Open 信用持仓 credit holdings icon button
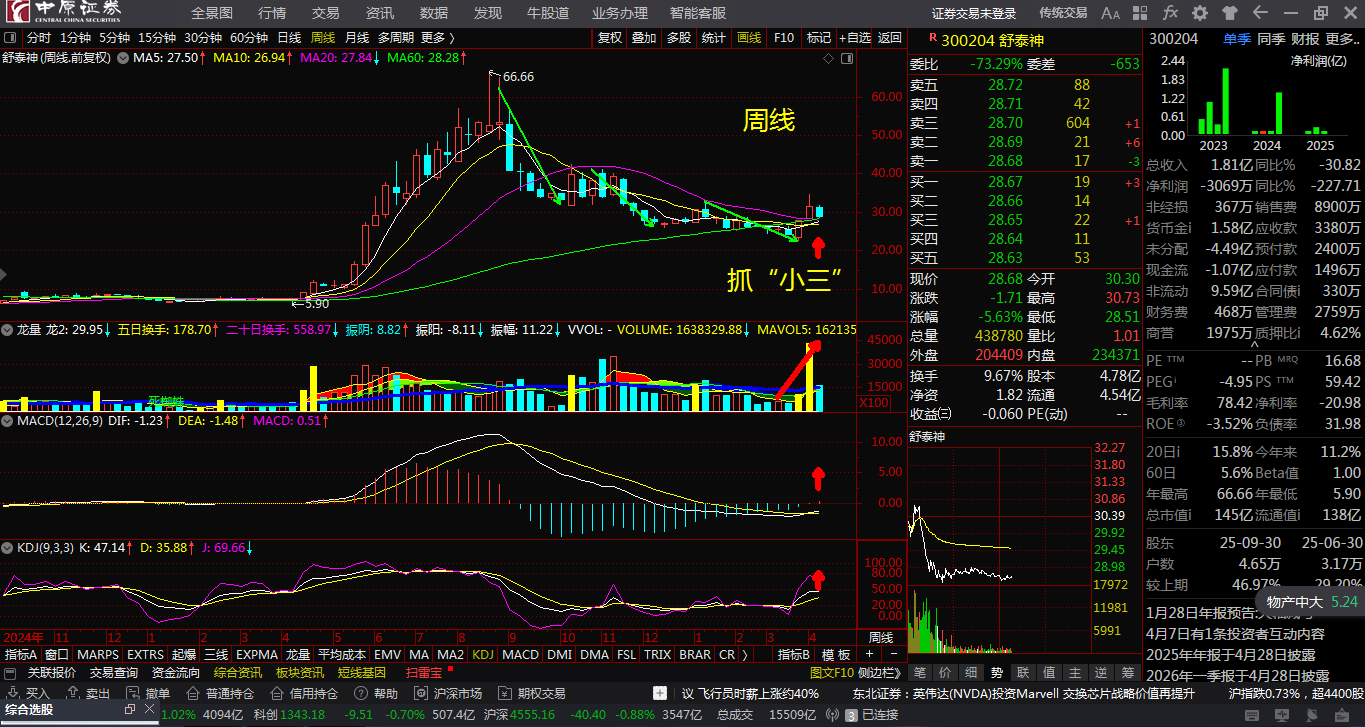Image resolution: width=1365 pixels, height=727 pixels. [304, 693]
